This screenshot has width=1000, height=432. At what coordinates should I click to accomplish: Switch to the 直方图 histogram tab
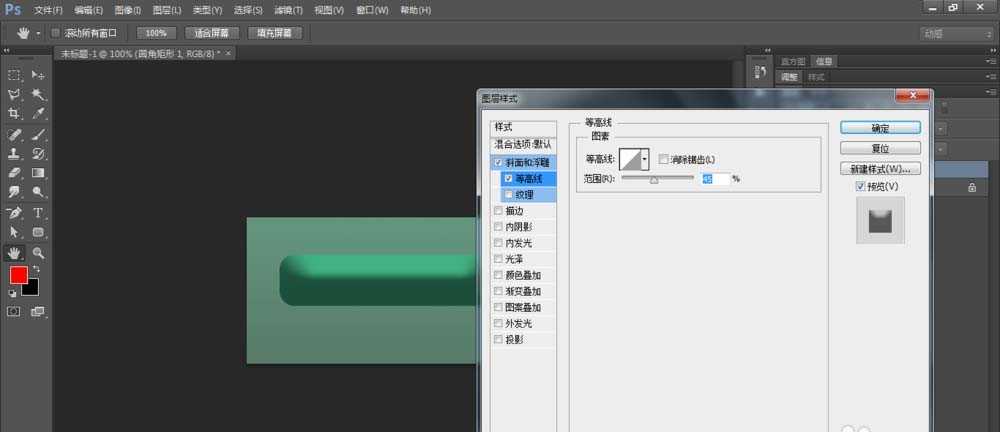[793, 61]
